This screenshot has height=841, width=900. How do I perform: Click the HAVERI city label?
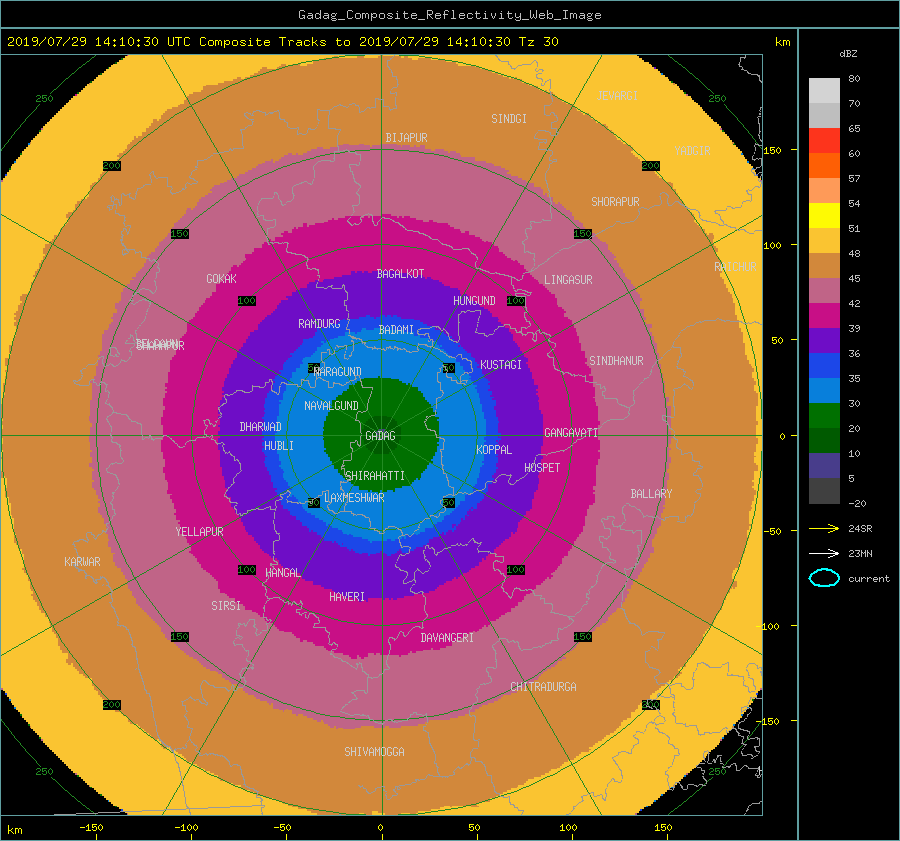(x=347, y=597)
